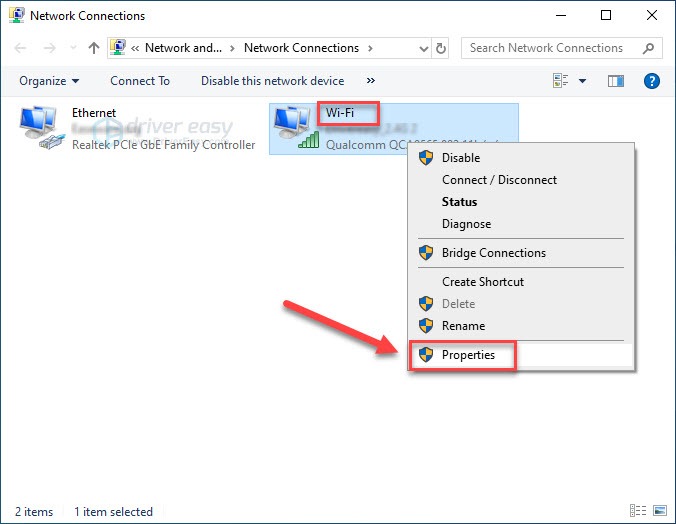The width and height of the screenshot is (676, 524).
Task: Choose Properties from the context menu
Action: tap(468, 355)
